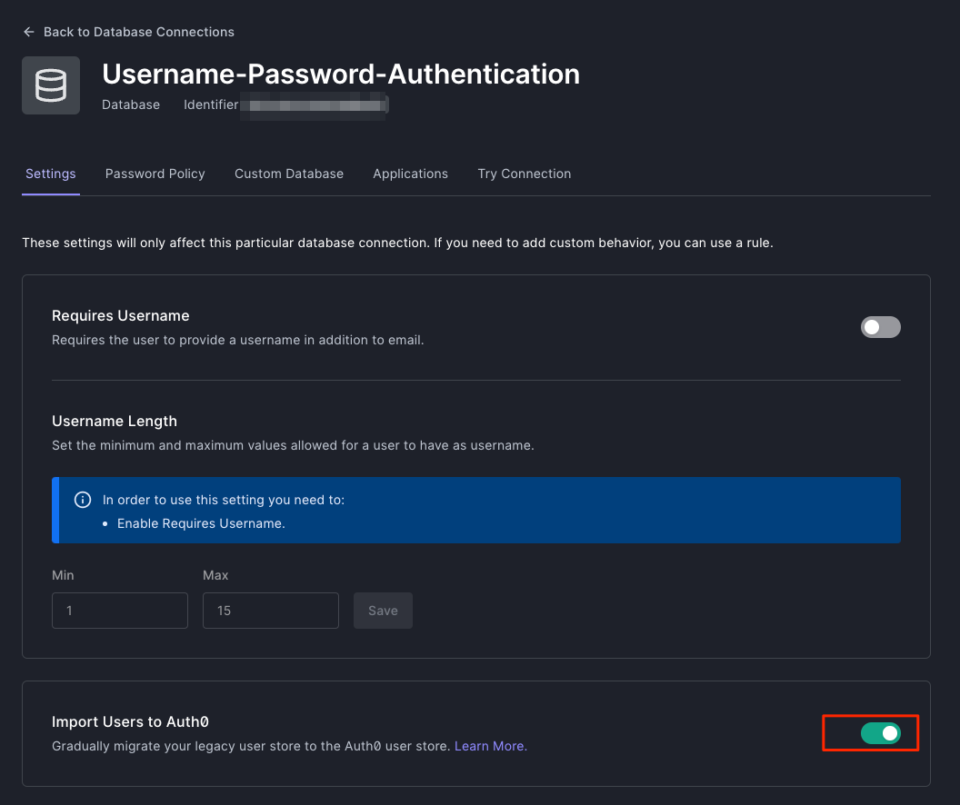This screenshot has height=805, width=960.
Task: Click the database icon beside the title
Action: (50, 85)
